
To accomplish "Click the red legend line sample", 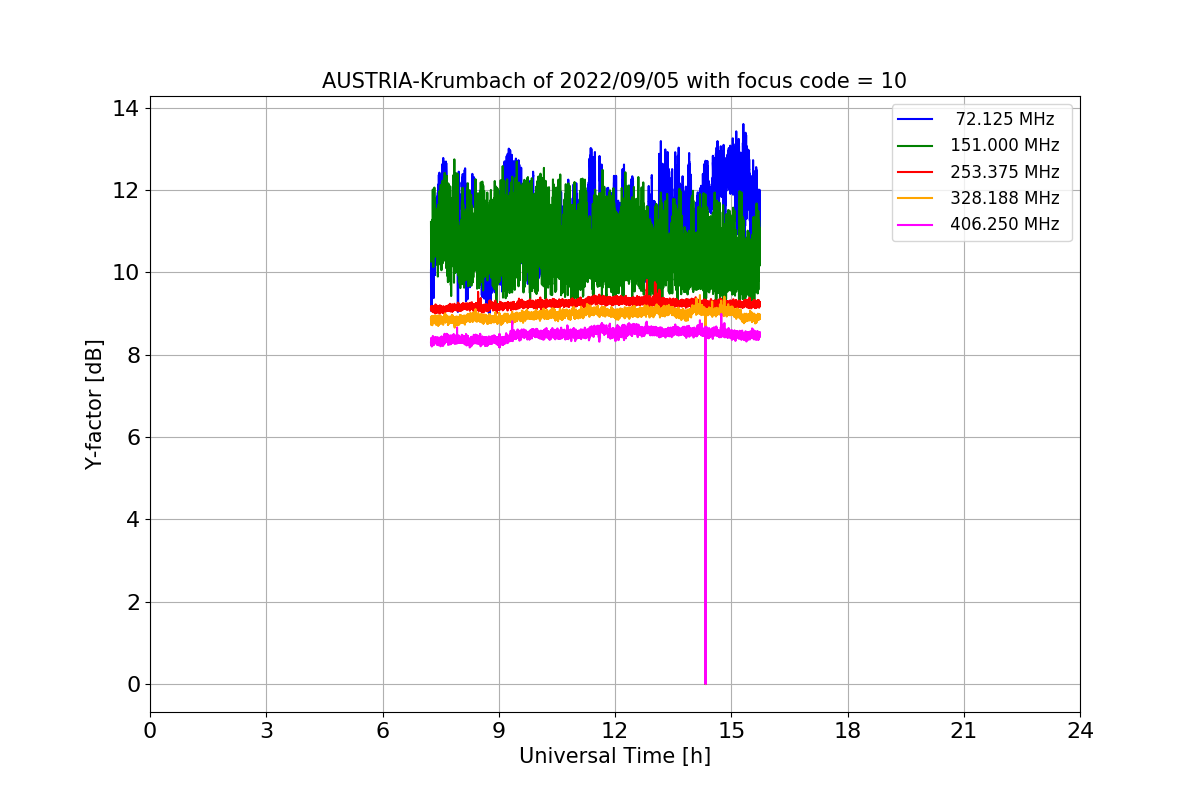I will point(915,172).
